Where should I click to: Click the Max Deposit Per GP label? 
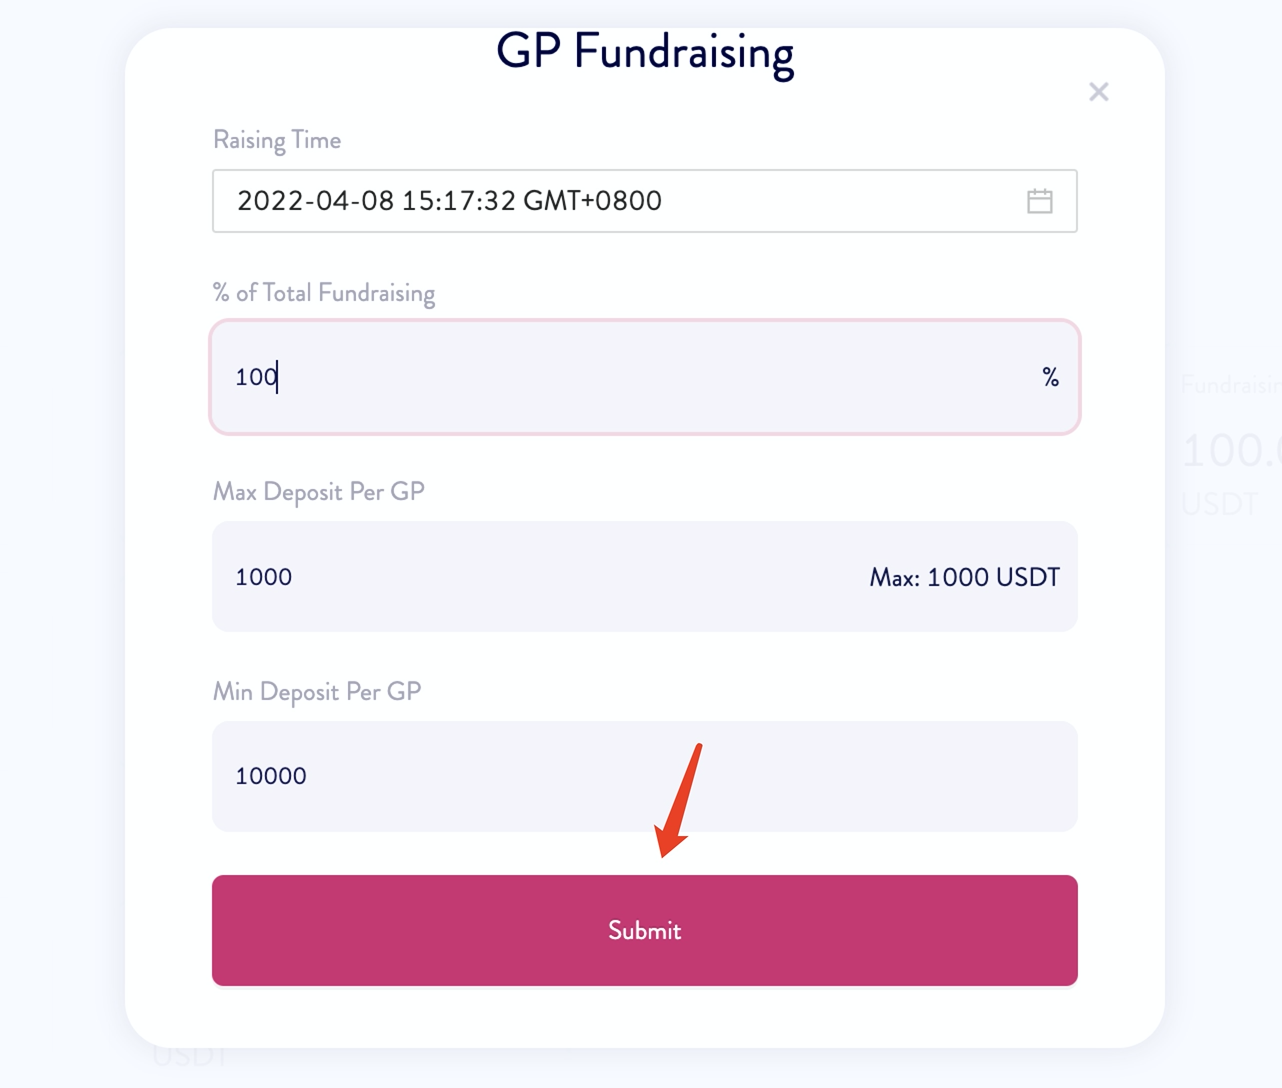(319, 491)
